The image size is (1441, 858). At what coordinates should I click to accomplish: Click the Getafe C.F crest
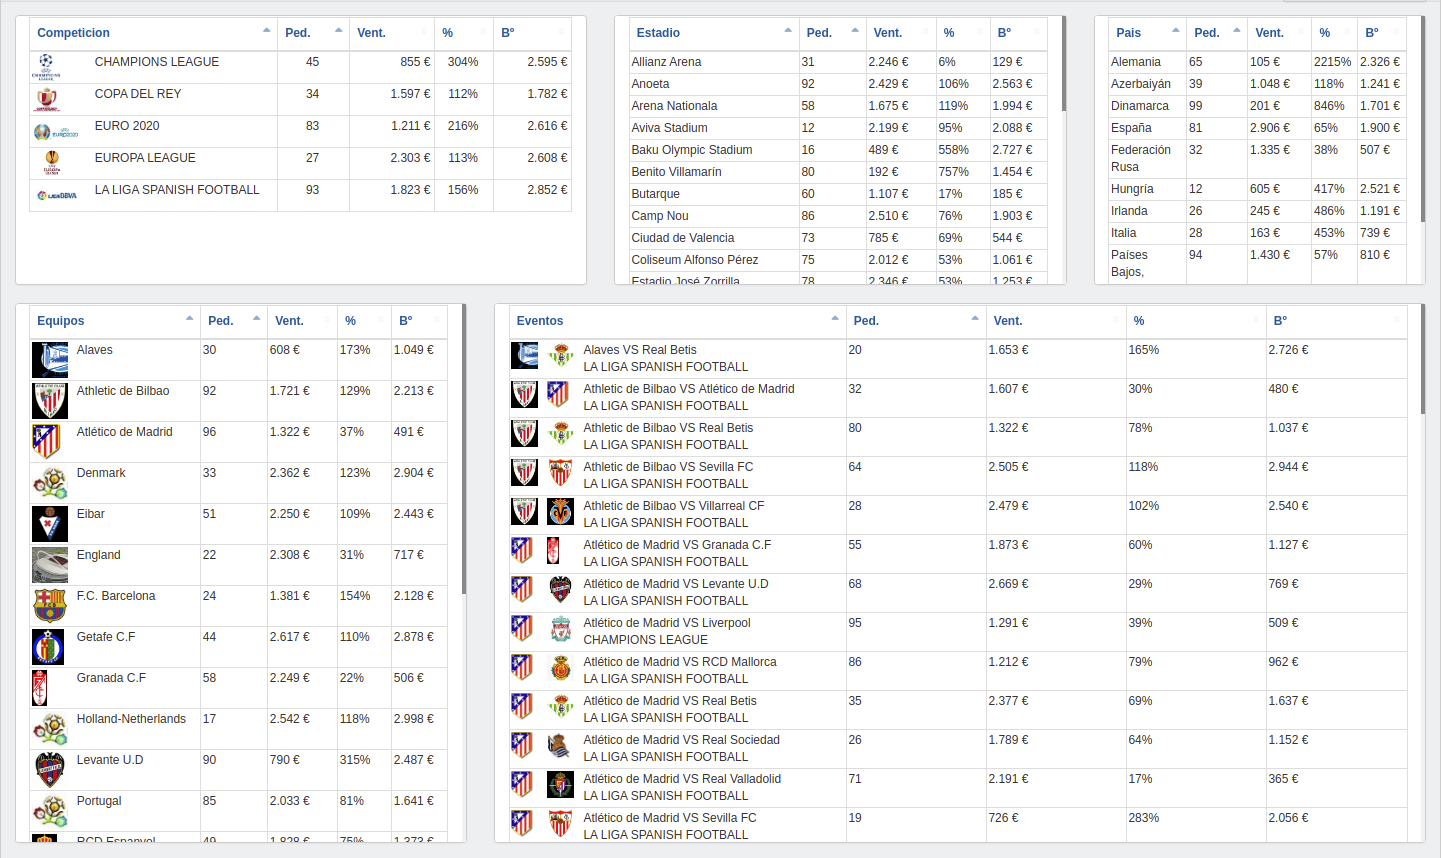pos(48,647)
